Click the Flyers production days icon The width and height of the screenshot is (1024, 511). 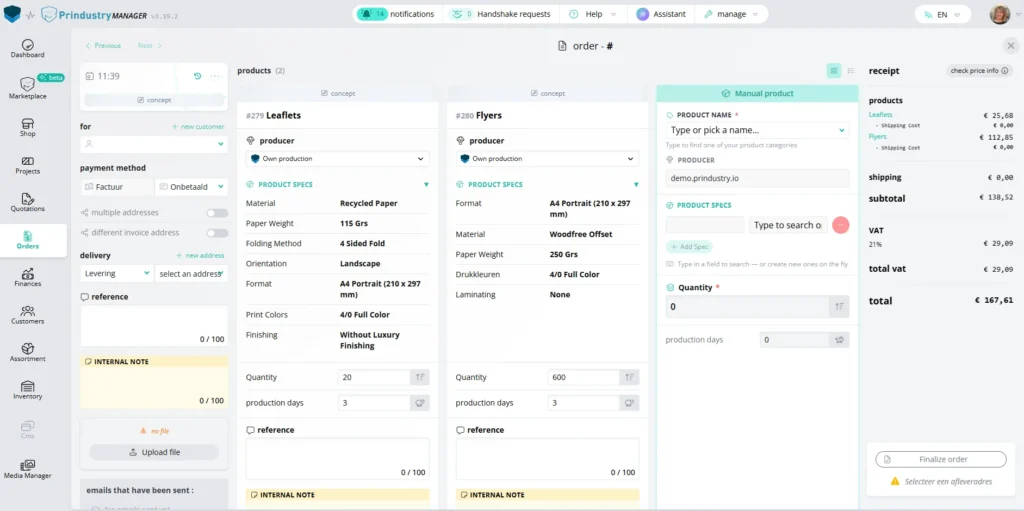[x=630, y=403]
